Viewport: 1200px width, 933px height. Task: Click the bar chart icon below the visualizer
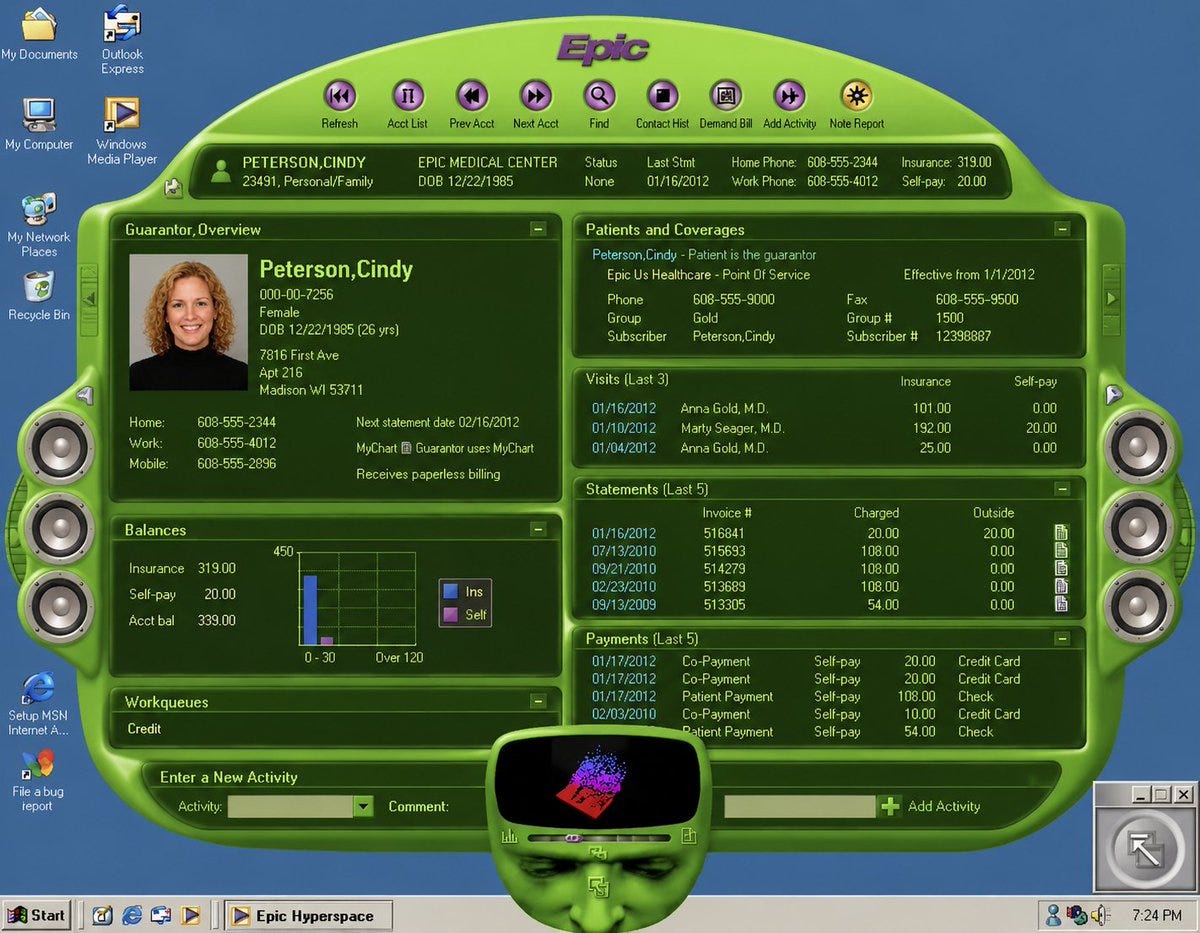click(510, 836)
